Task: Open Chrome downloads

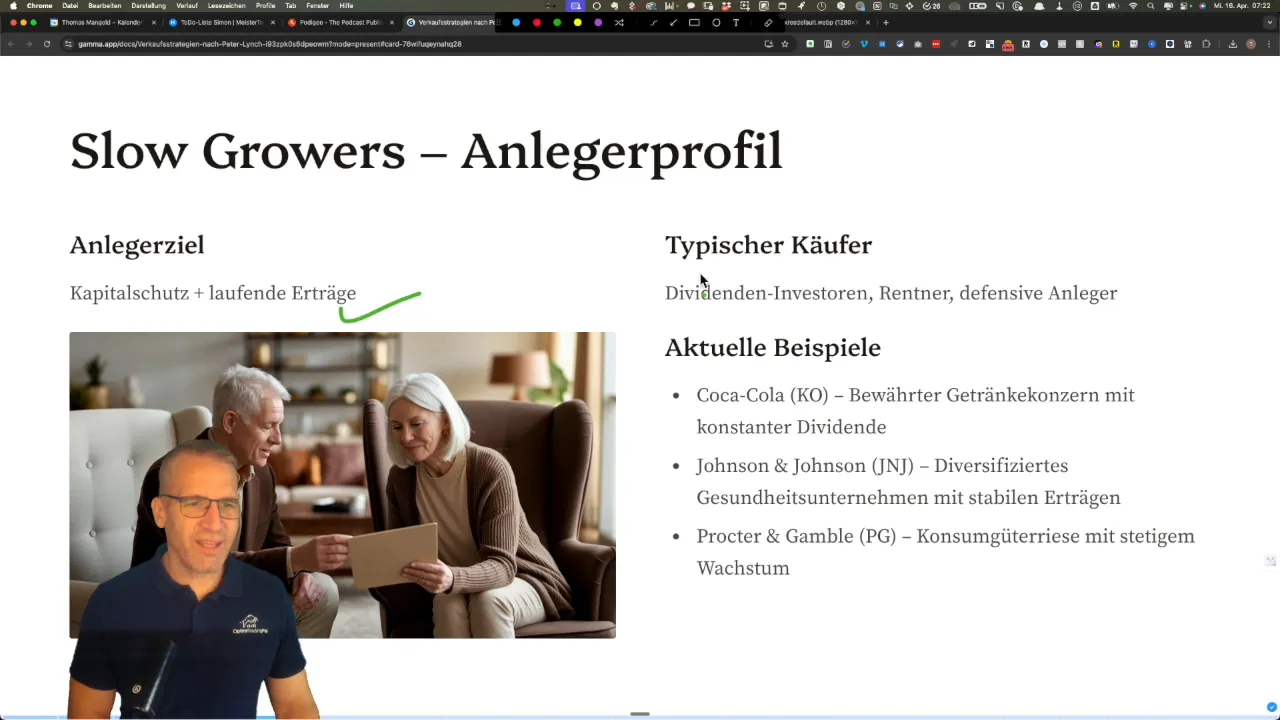Action: click(x=1233, y=44)
